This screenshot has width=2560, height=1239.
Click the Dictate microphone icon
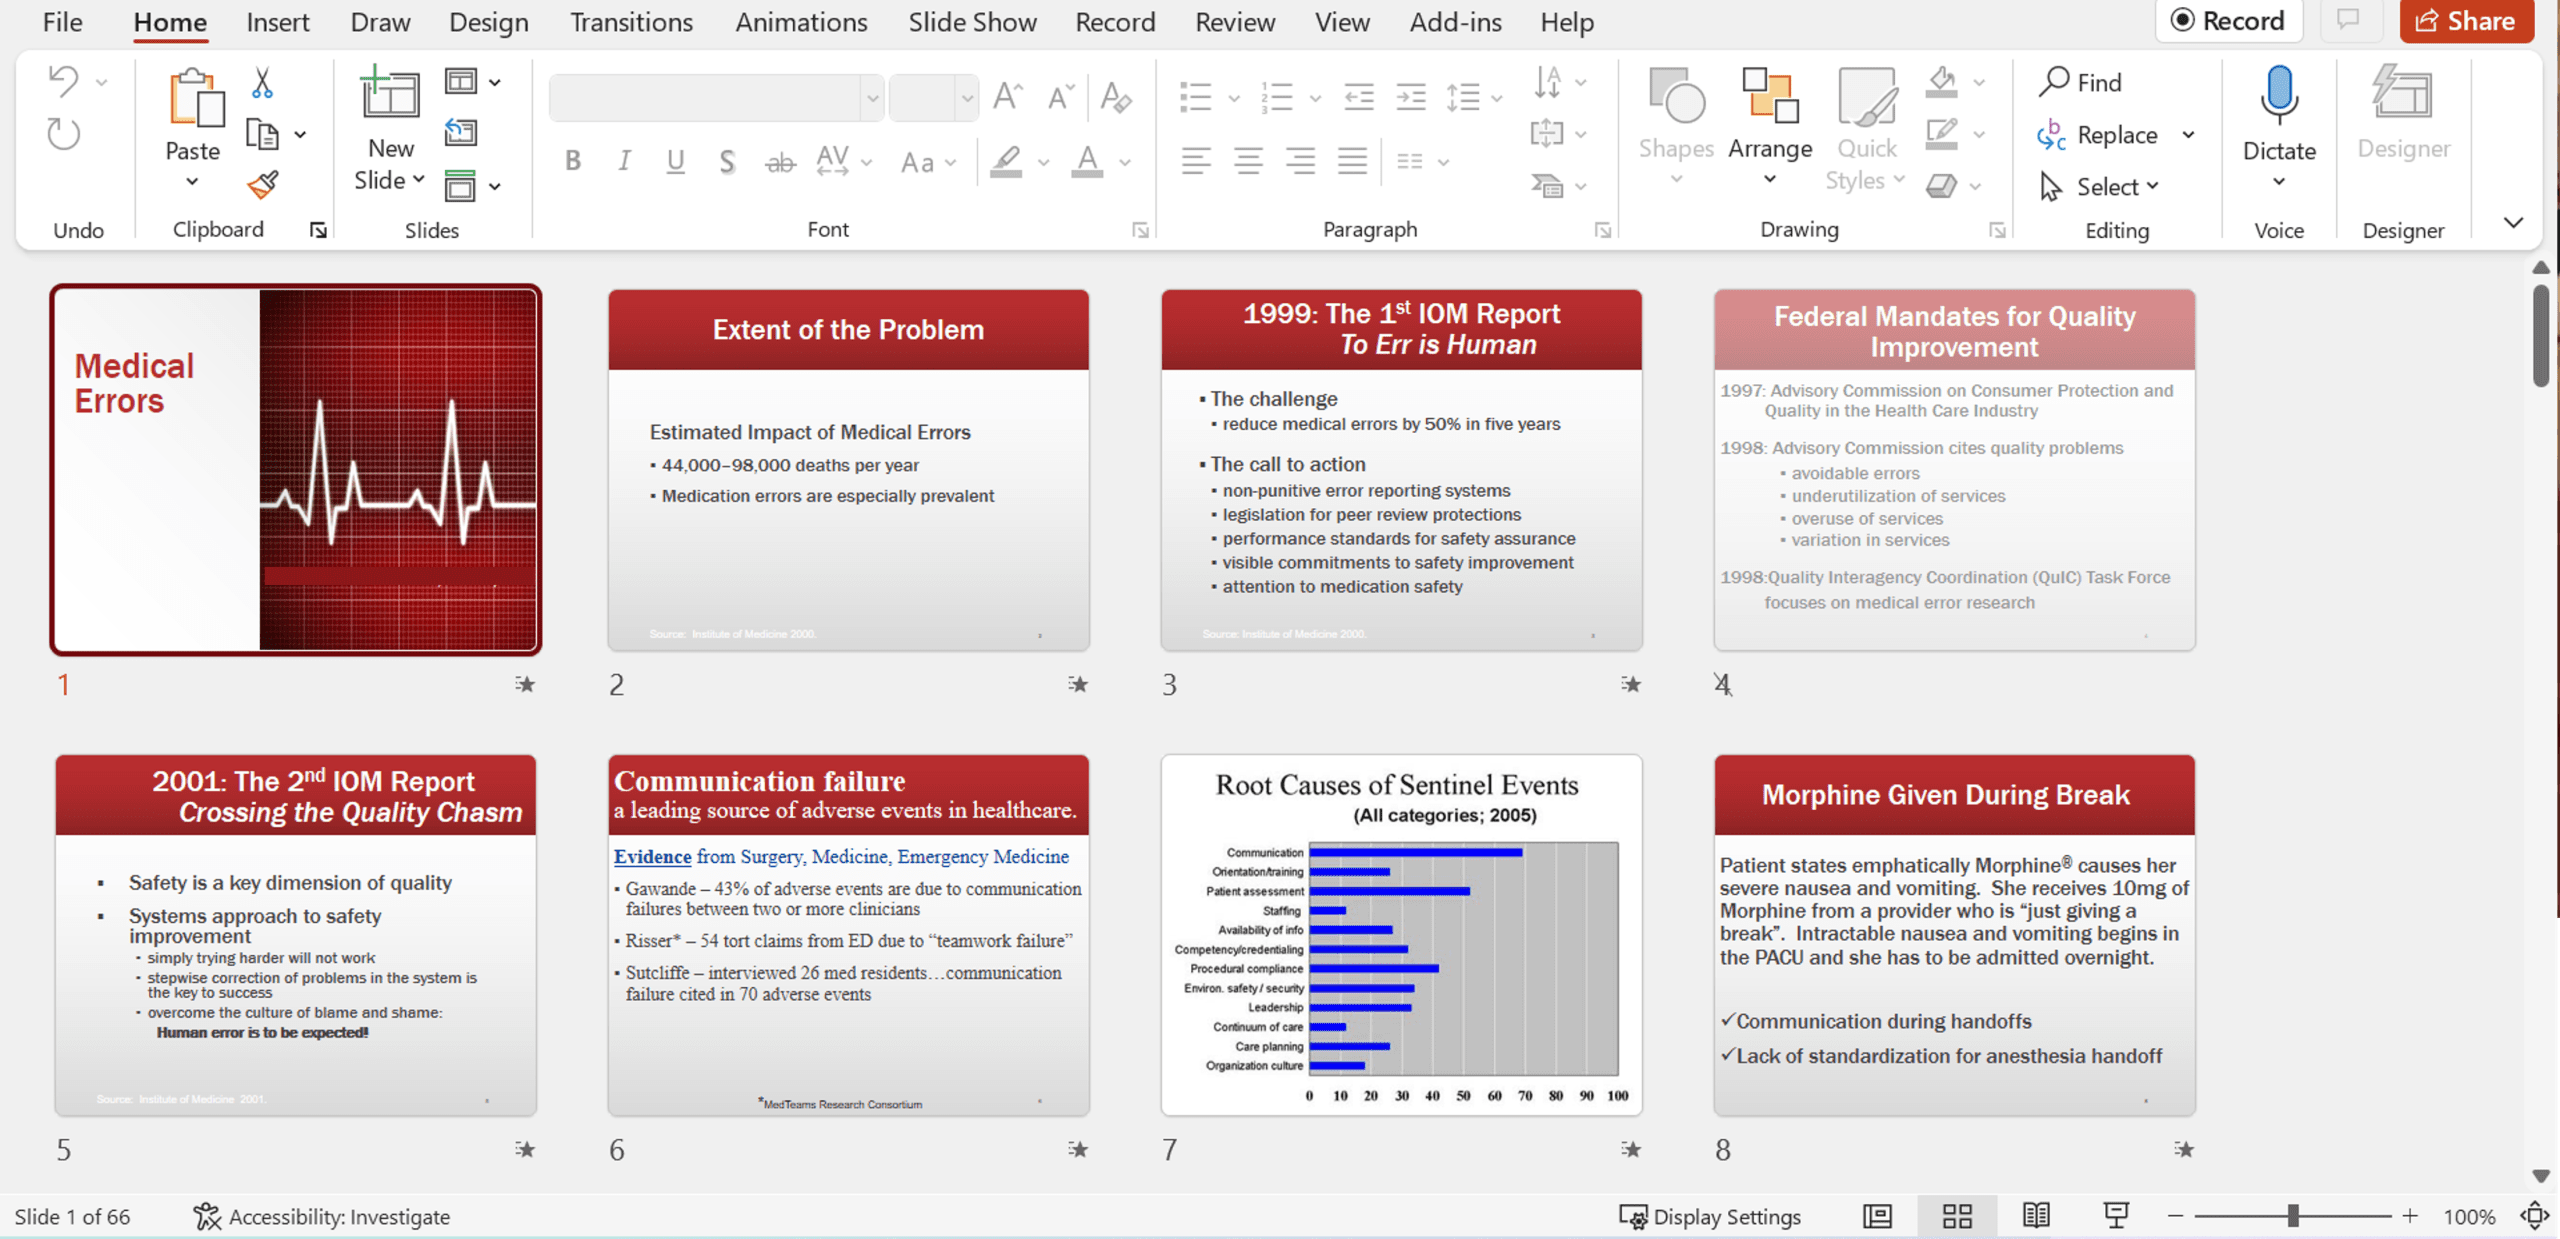2278,95
